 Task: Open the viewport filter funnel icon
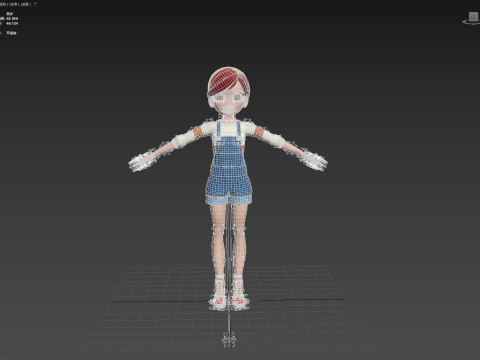coord(35,4)
